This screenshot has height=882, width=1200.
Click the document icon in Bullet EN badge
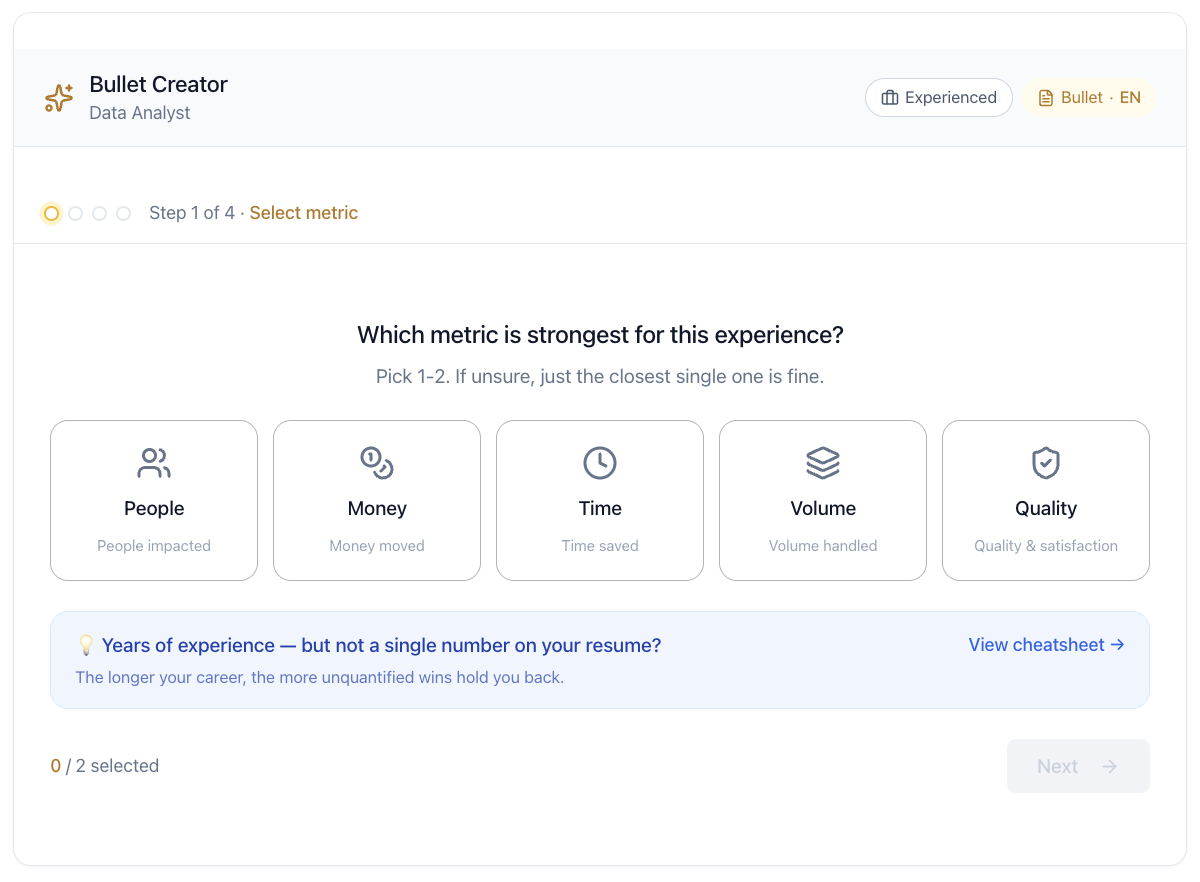(1046, 98)
